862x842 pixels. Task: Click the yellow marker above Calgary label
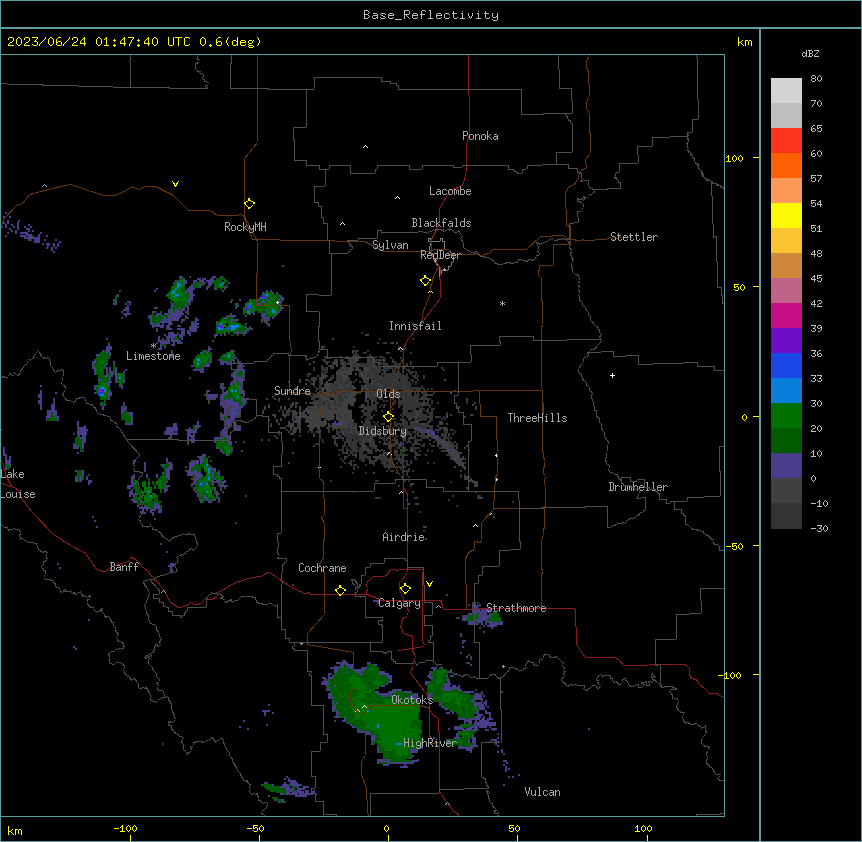(405, 589)
